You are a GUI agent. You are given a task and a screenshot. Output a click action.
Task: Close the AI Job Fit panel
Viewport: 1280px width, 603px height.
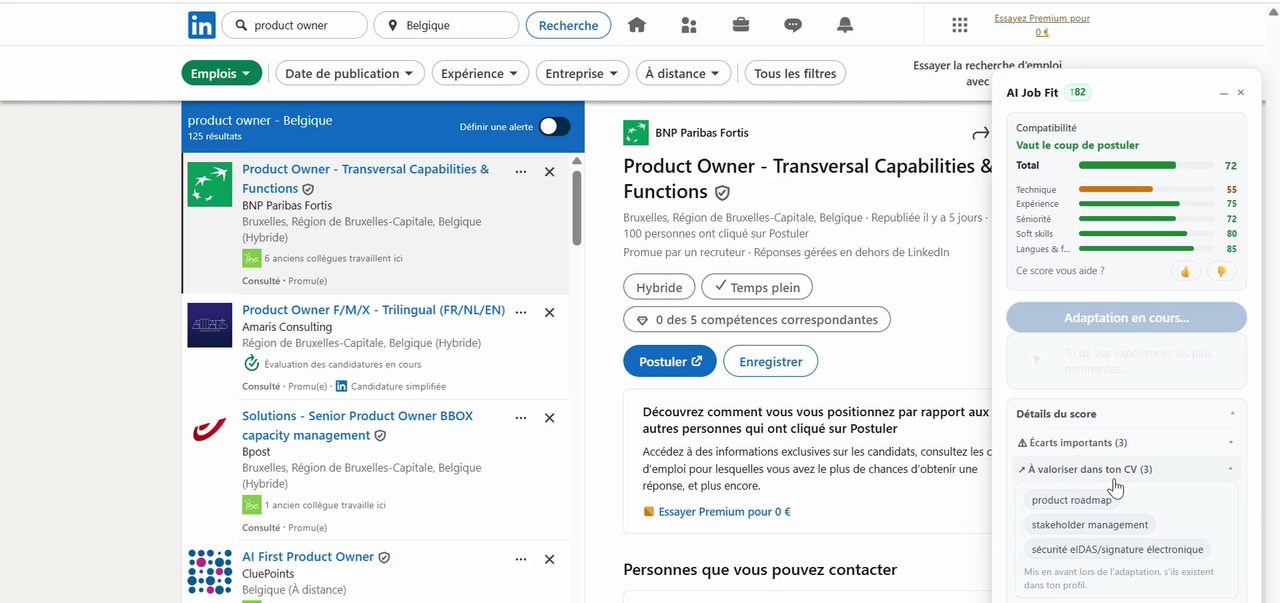[x=1241, y=93]
